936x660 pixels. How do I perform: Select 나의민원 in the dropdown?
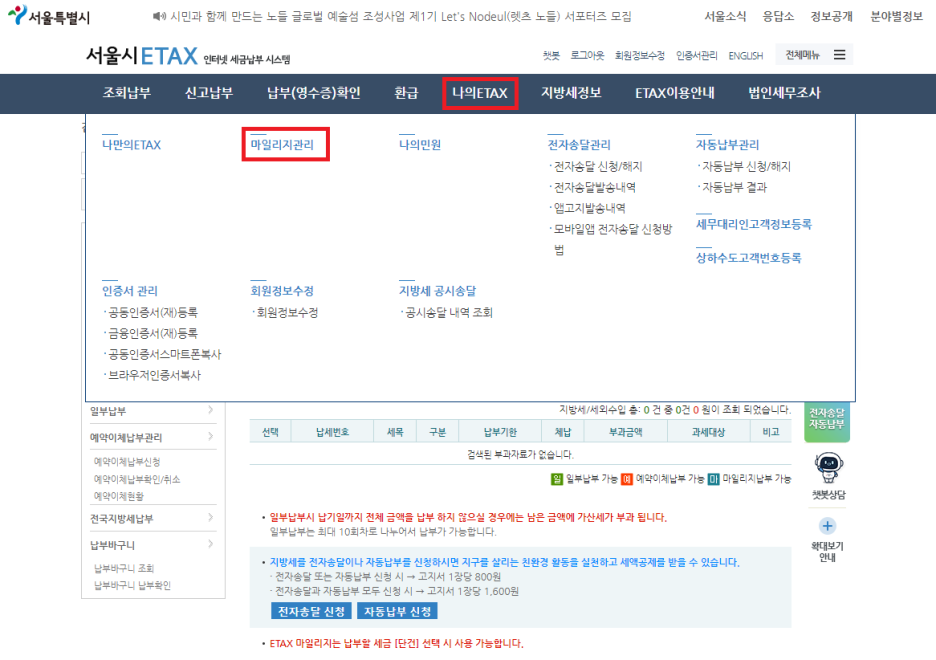(420, 145)
